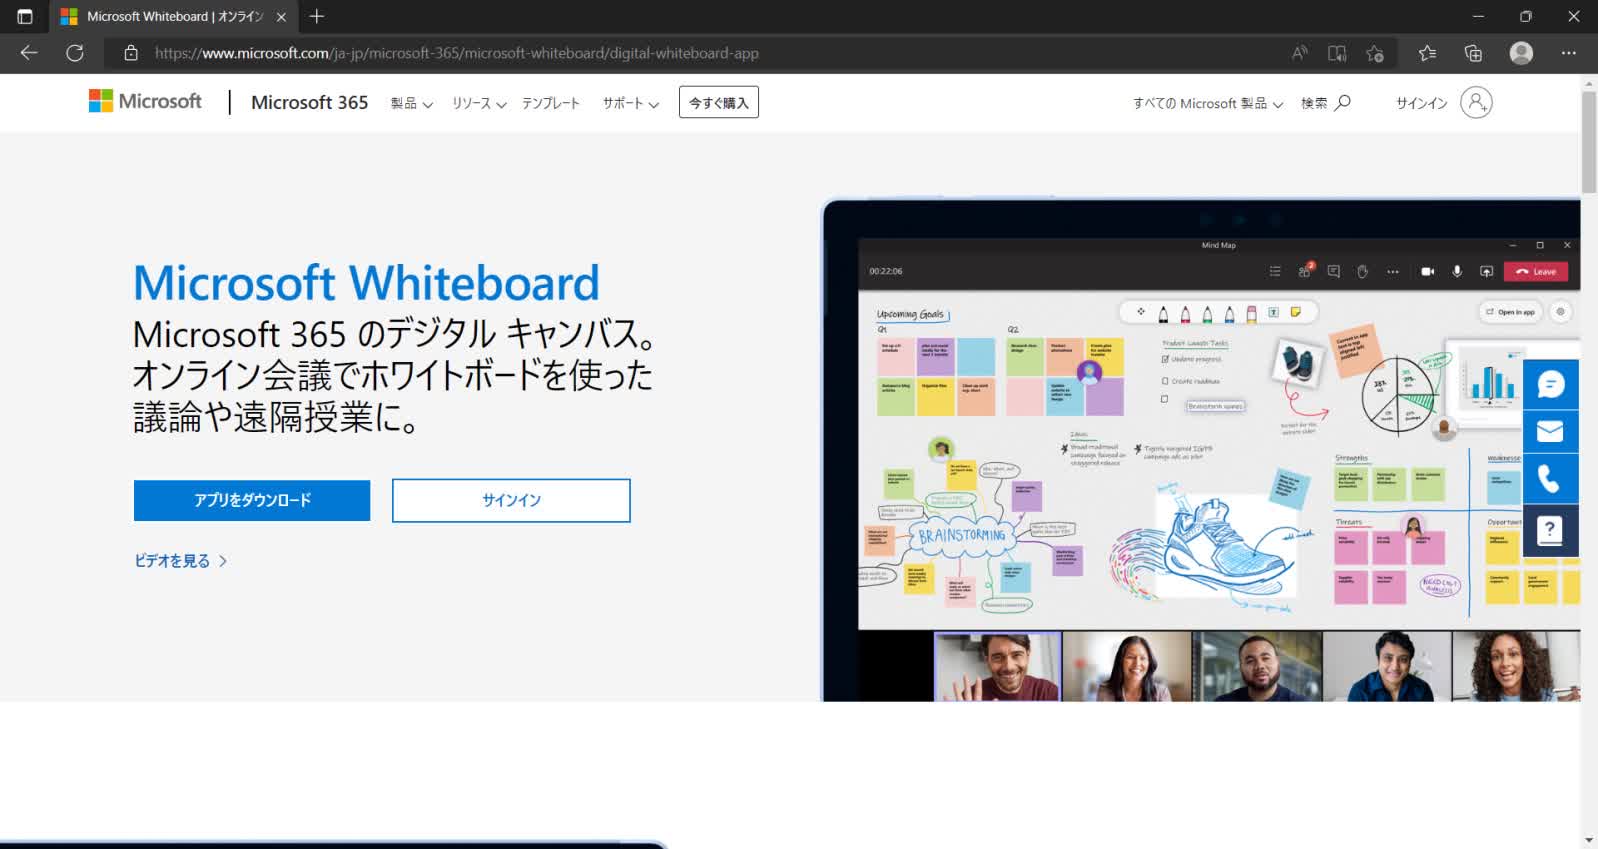Image resolution: width=1598 pixels, height=849 pixels.
Task: Expand すべての Microsoft 製品 dropdown
Action: click(1207, 103)
